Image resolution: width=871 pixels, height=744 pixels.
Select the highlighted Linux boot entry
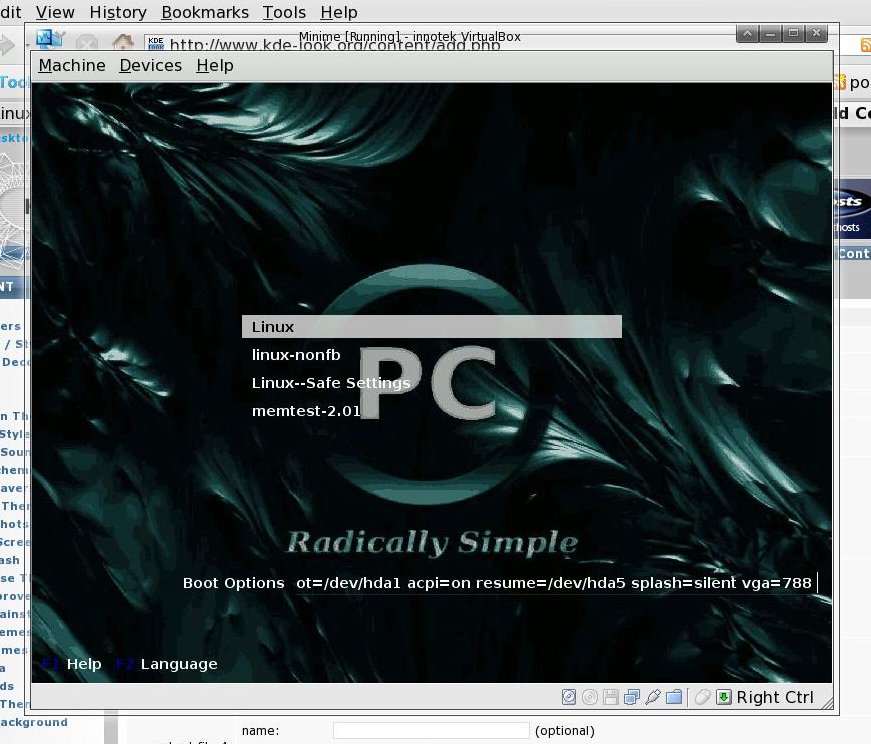tap(432, 327)
